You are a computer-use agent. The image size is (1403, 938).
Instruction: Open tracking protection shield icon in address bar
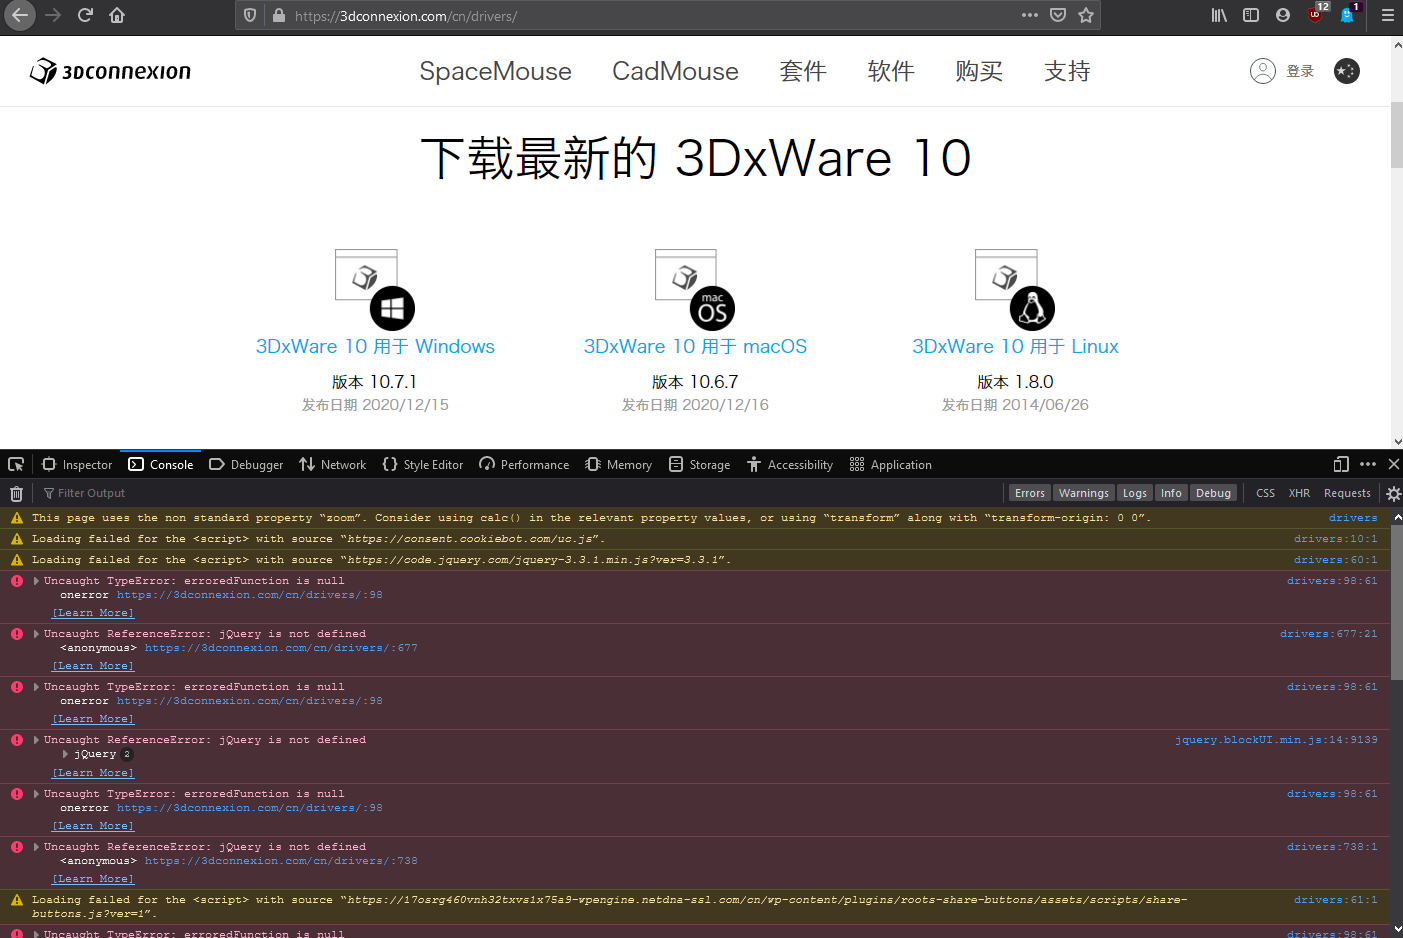(x=250, y=15)
